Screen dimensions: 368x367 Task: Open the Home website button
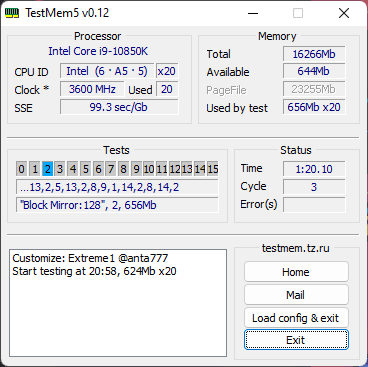[x=296, y=272]
